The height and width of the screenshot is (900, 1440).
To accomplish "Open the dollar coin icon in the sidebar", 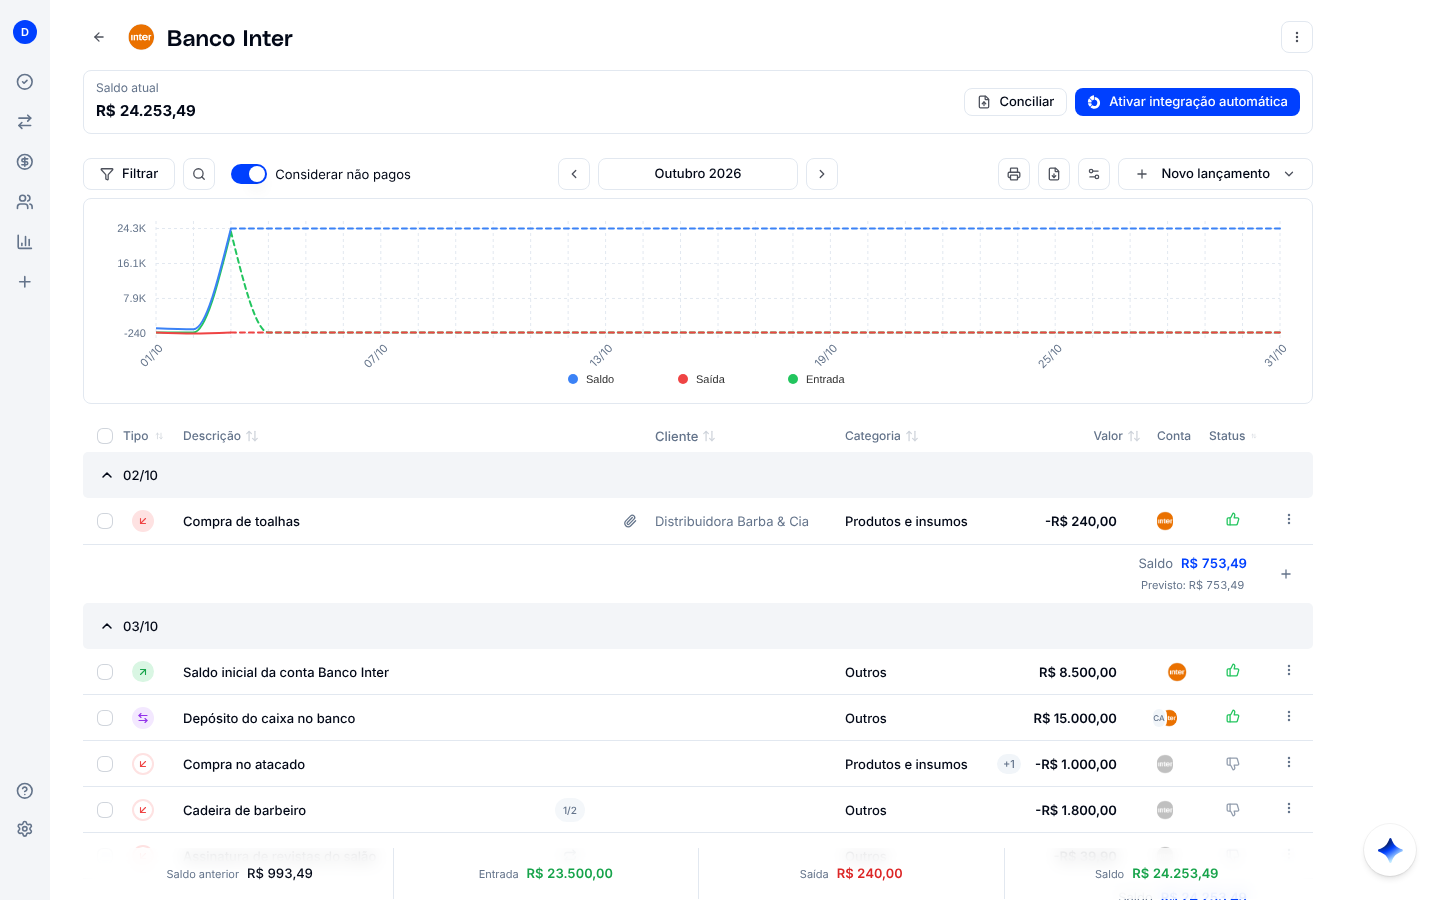I will coord(25,162).
